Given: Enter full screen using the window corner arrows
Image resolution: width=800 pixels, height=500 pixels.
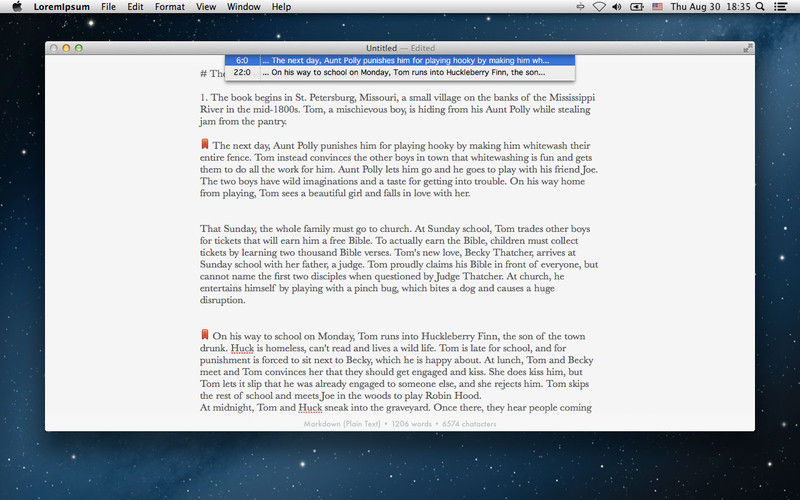Looking at the screenshot, I should [747, 48].
